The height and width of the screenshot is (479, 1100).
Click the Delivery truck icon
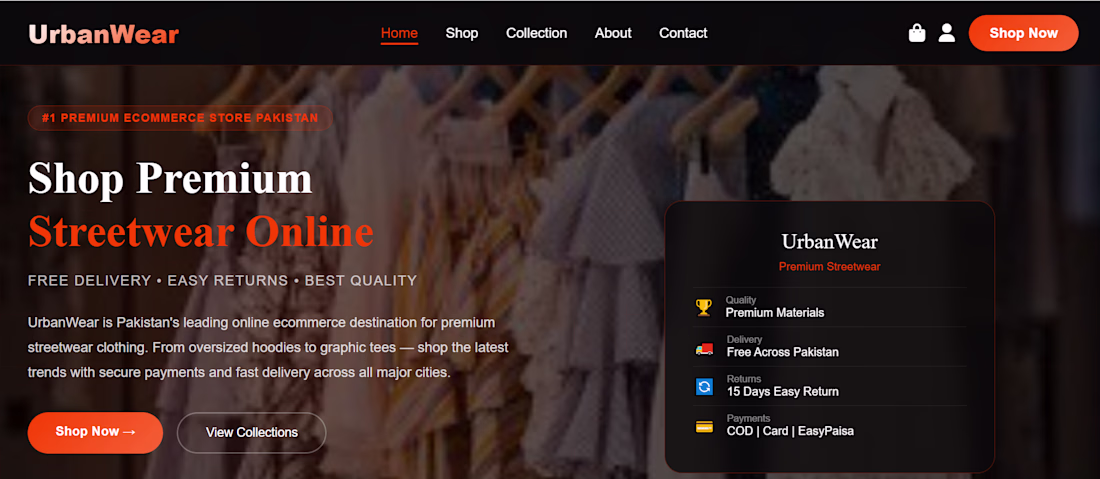(x=704, y=347)
